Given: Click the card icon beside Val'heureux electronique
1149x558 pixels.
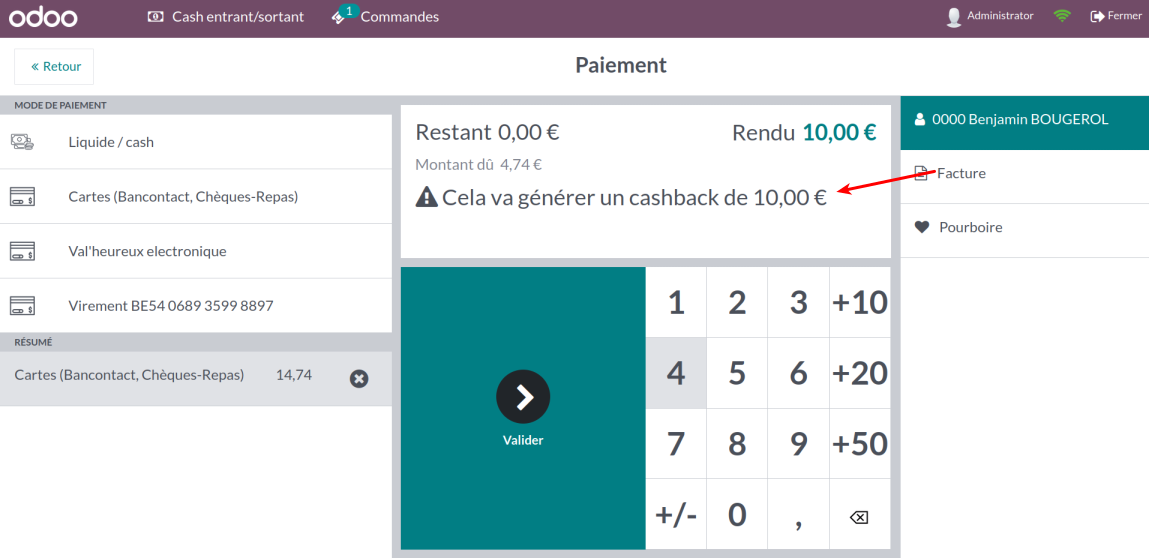Looking at the screenshot, I should coord(22,251).
